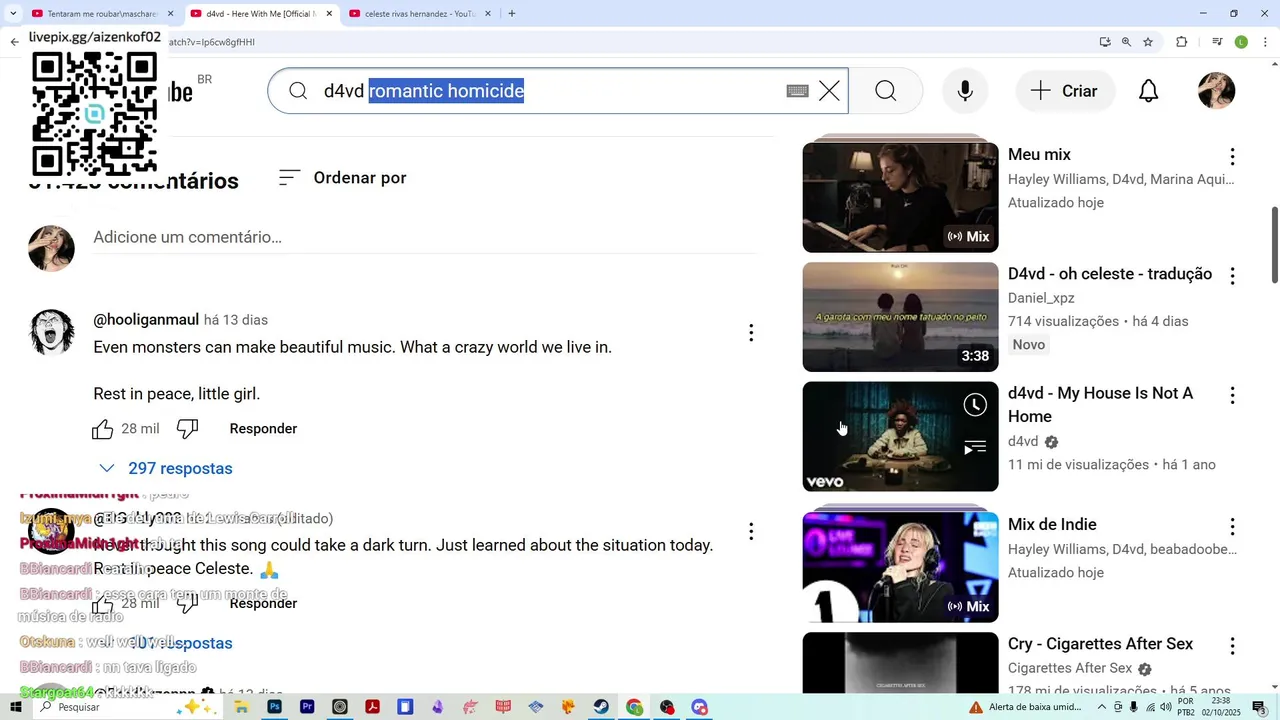The width and height of the screenshot is (1280, 720).
Task: Open Steam from taskbar
Action: tap(601, 707)
